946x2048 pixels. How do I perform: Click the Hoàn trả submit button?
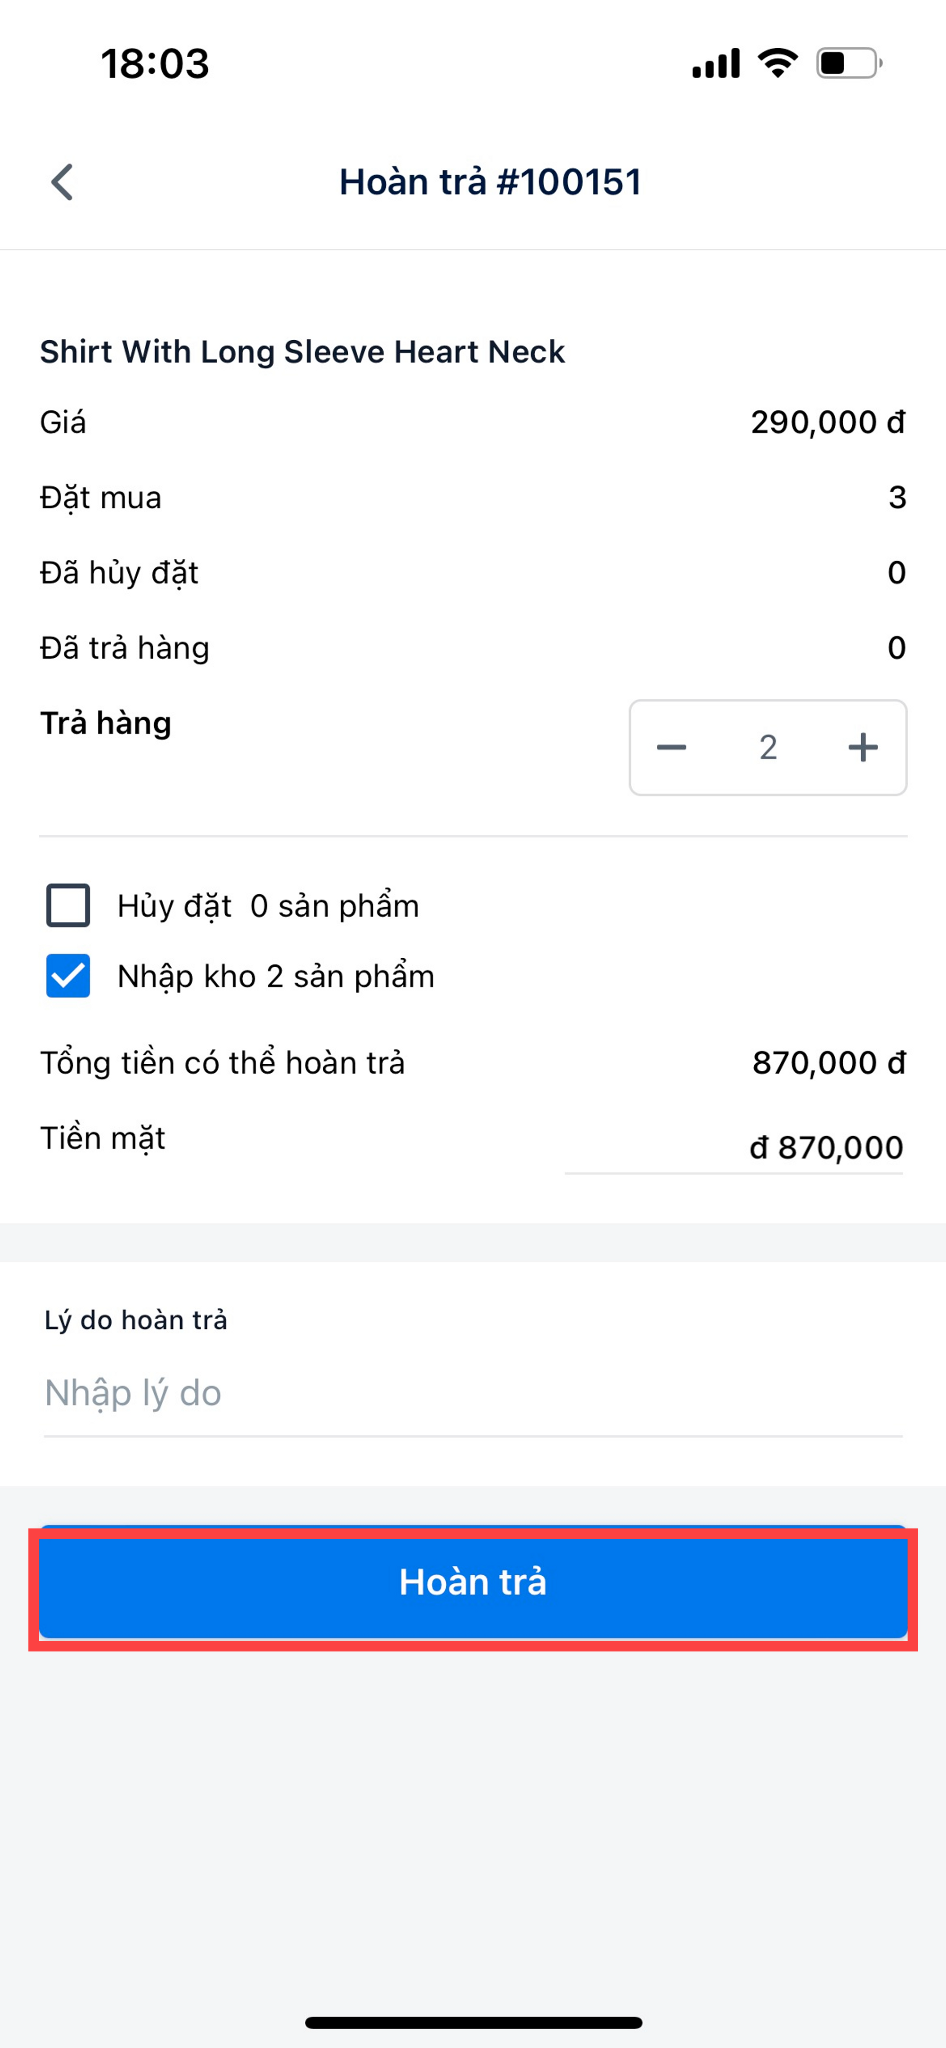click(x=473, y=1582)
